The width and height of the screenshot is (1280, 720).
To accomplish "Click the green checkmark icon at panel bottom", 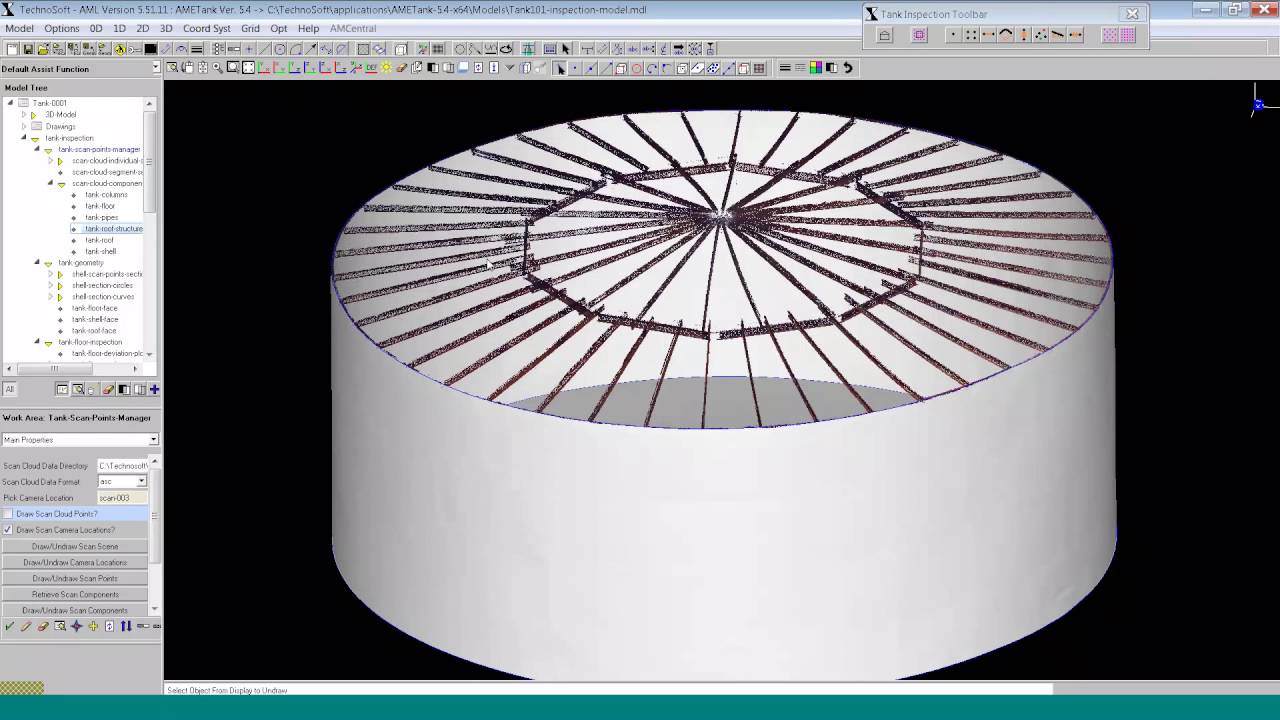I will tap(10, 626).
